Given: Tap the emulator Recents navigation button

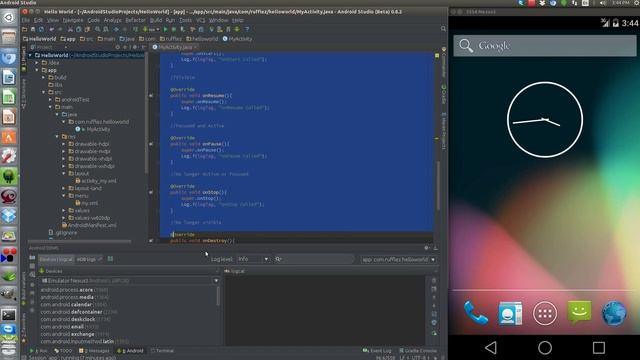Looking at the screenshot, I should [x=599, y=348].
